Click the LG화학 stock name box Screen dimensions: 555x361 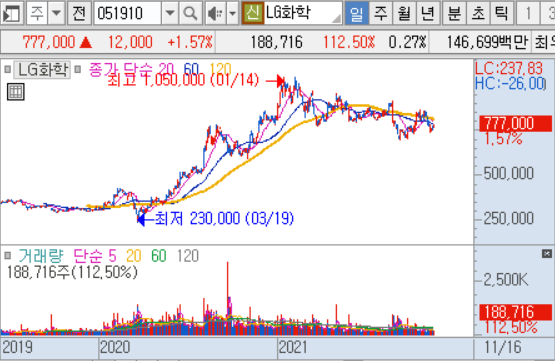303,13
